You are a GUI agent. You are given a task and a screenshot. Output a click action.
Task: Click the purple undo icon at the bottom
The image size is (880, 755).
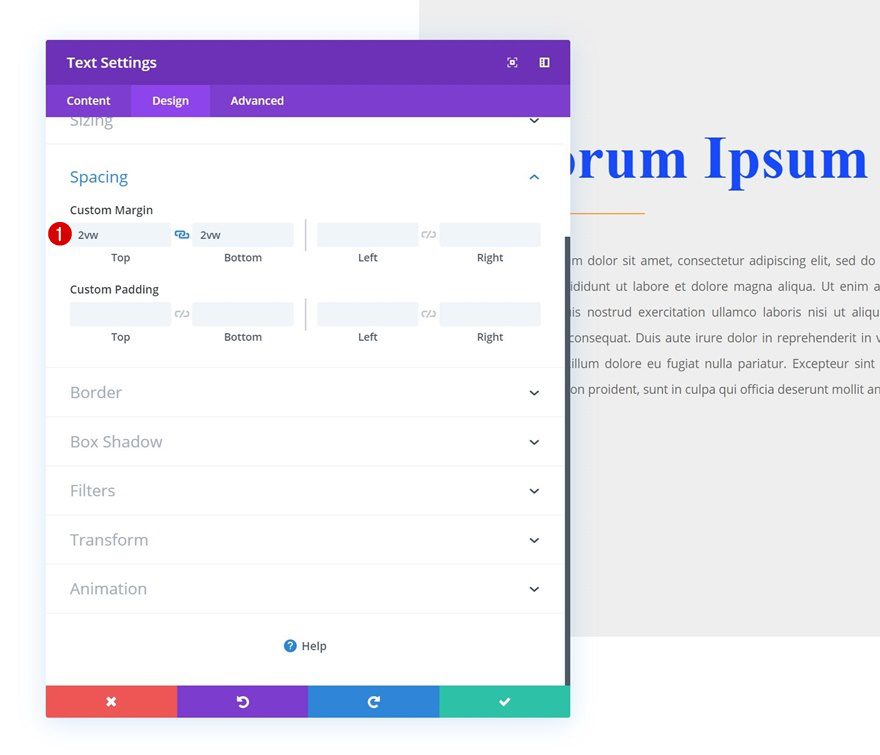click(x=242, y=701)
